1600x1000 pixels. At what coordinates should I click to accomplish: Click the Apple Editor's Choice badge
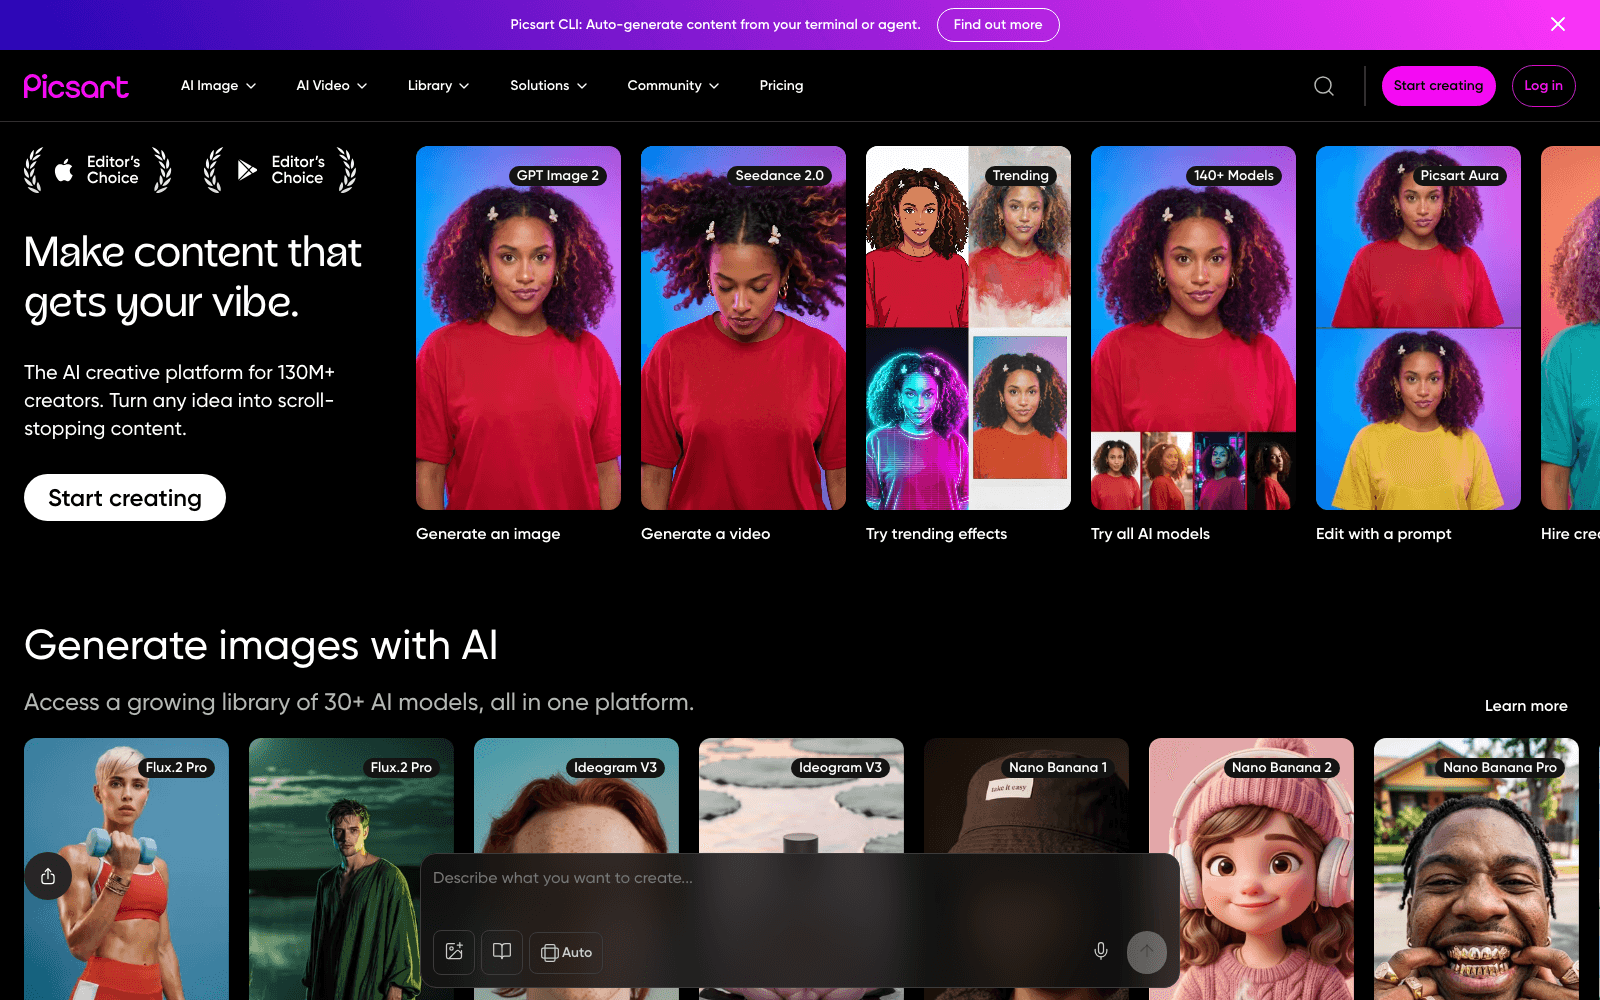pos(98,170)
